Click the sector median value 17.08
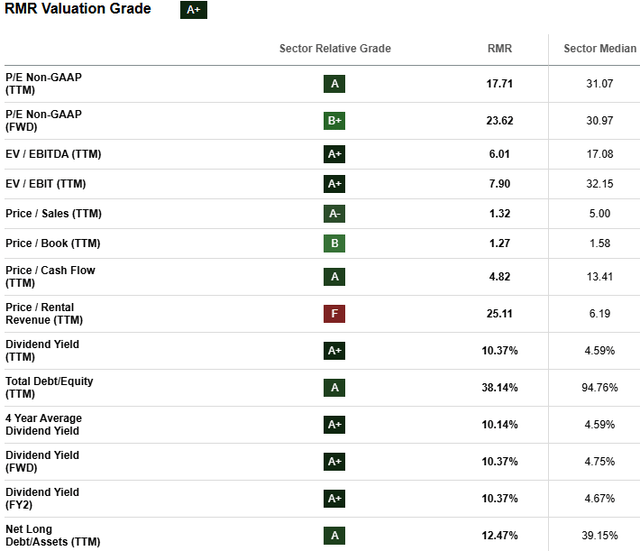The image size is (640, 551). pyautogui.click(x=600, y=154)
